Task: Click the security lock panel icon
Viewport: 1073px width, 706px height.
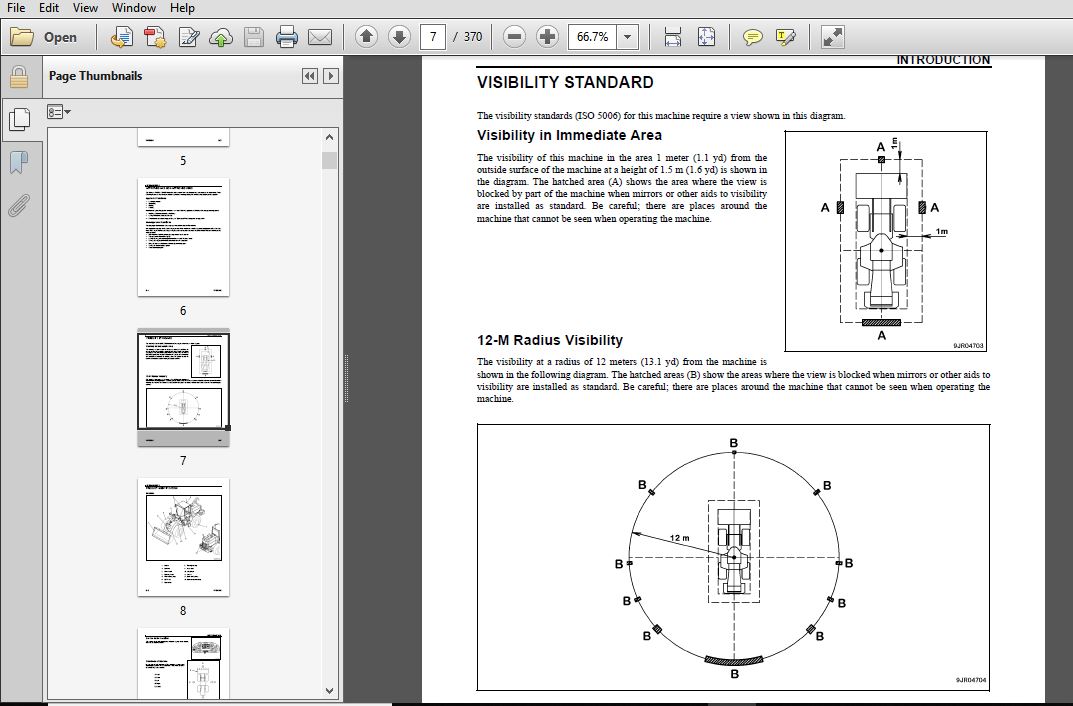Action: point(18,76)
